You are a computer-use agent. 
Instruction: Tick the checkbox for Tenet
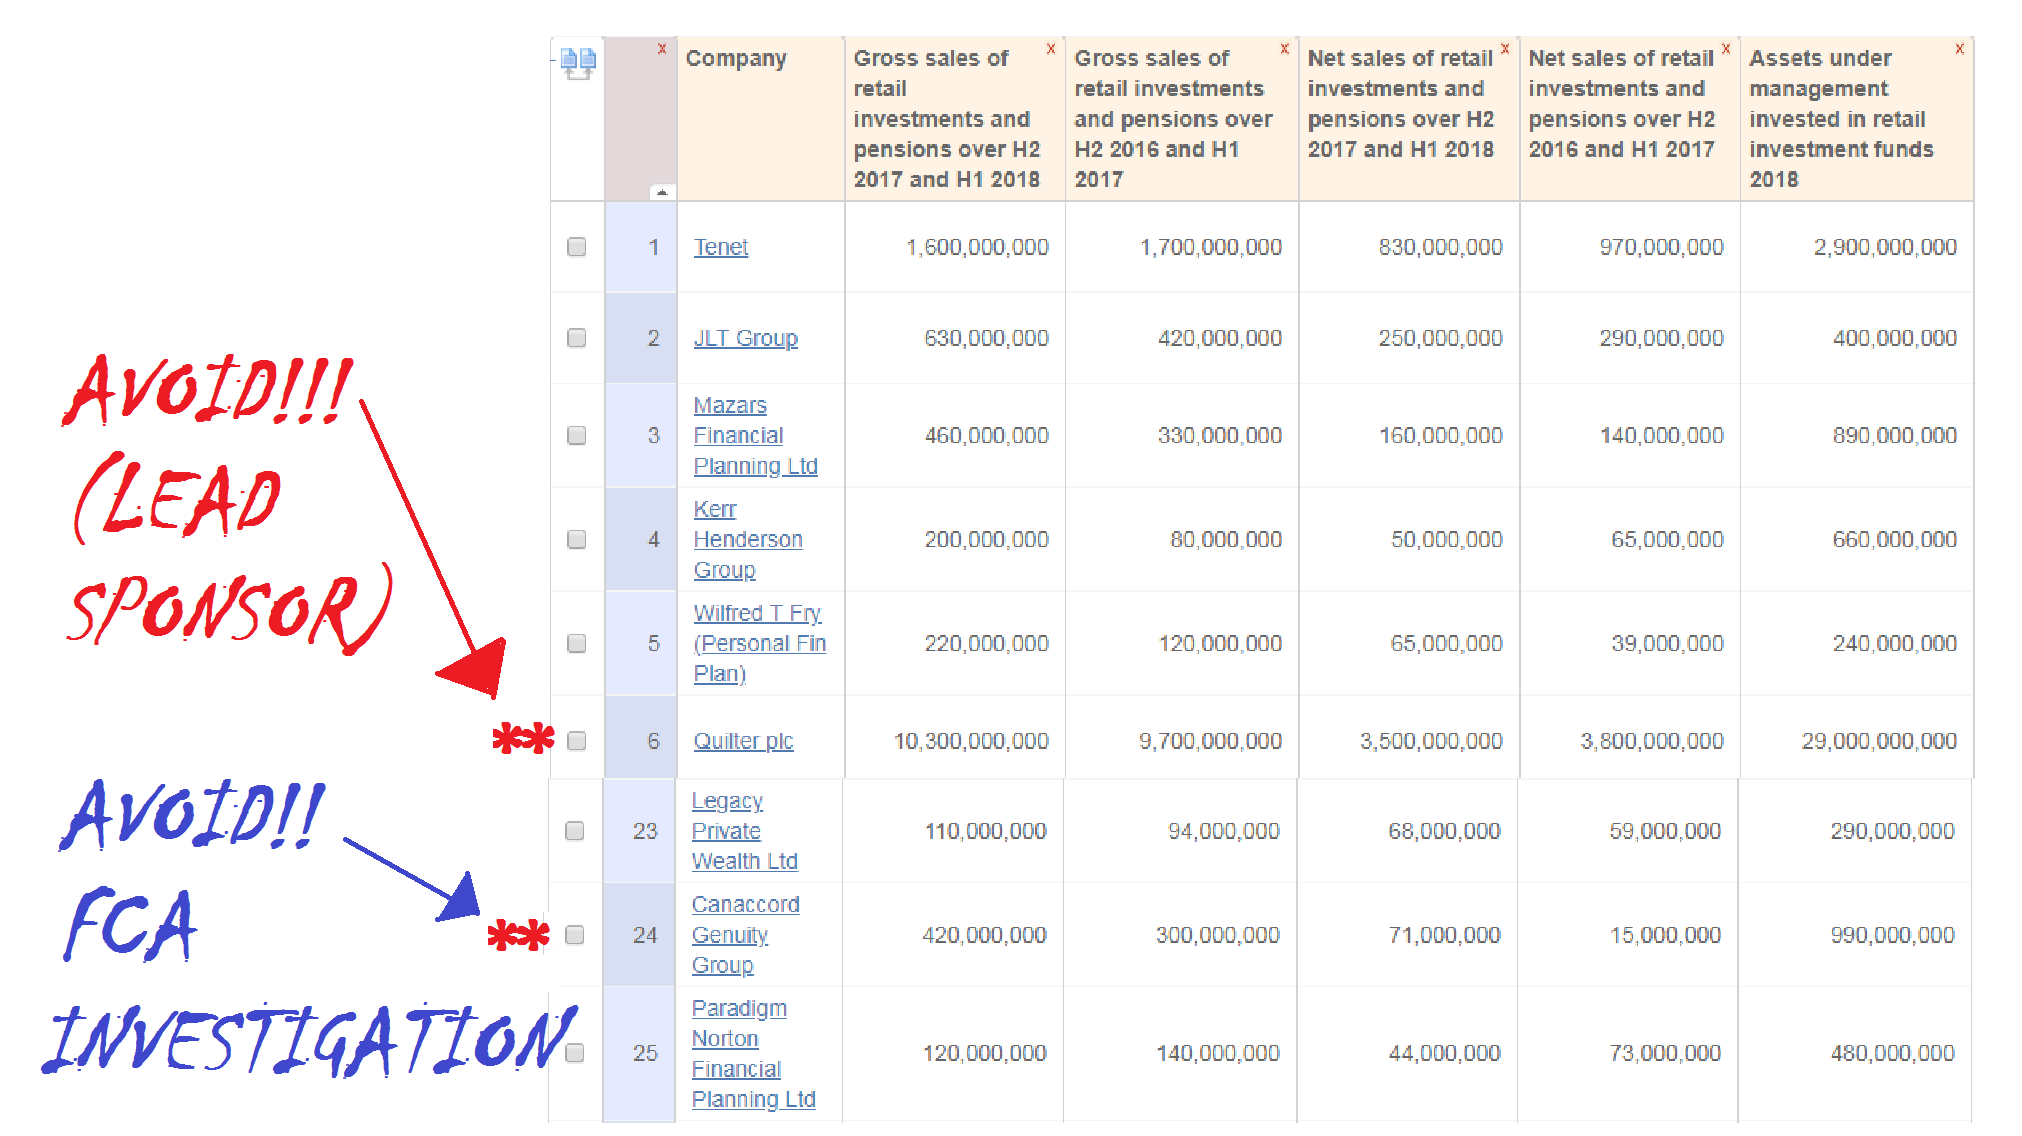coord(577,247)
